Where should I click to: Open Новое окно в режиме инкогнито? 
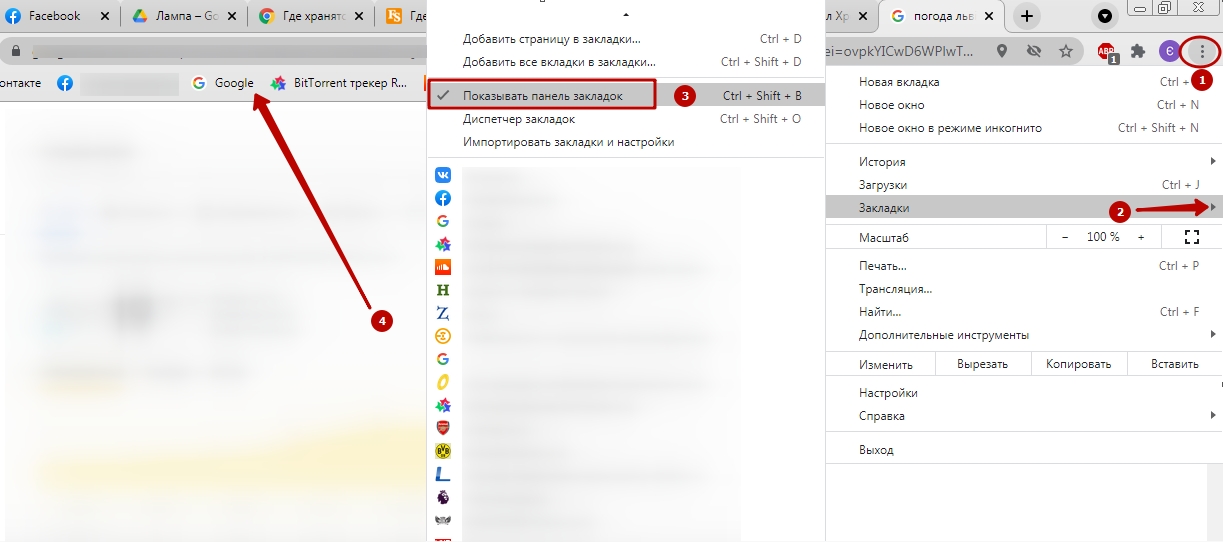click(x=1024, y=128)
